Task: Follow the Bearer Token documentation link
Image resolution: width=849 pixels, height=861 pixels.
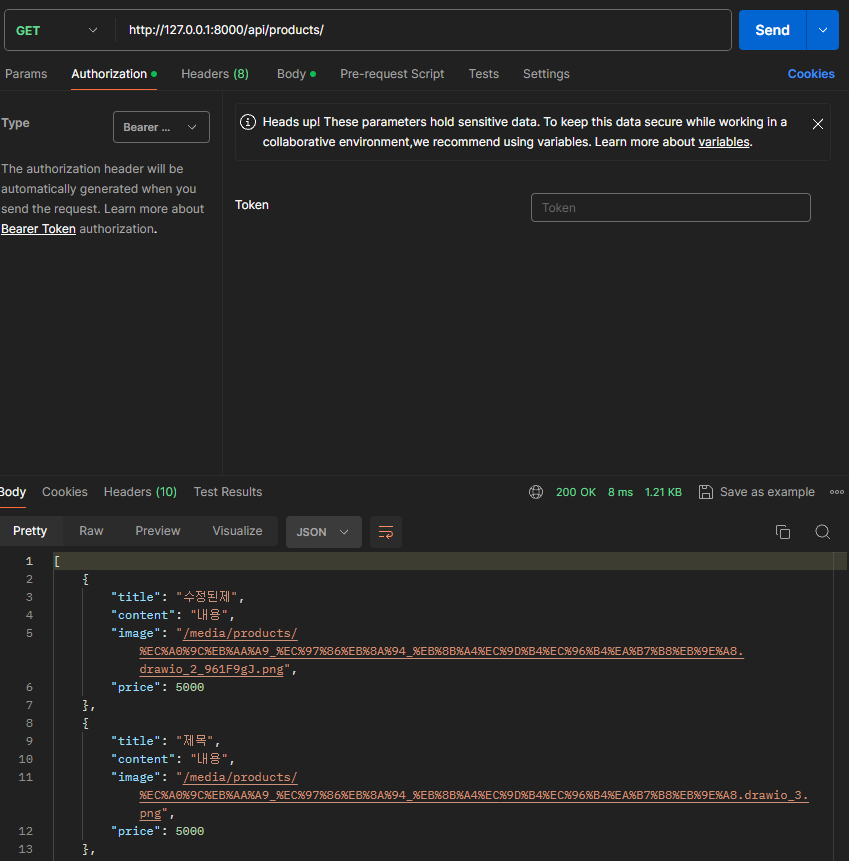Action: [38, 229]
